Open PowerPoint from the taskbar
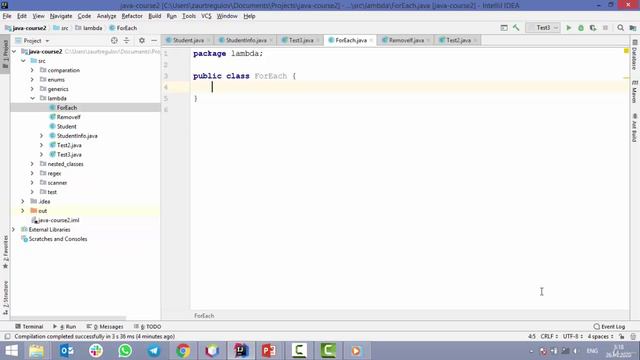 tap(269, 351)
